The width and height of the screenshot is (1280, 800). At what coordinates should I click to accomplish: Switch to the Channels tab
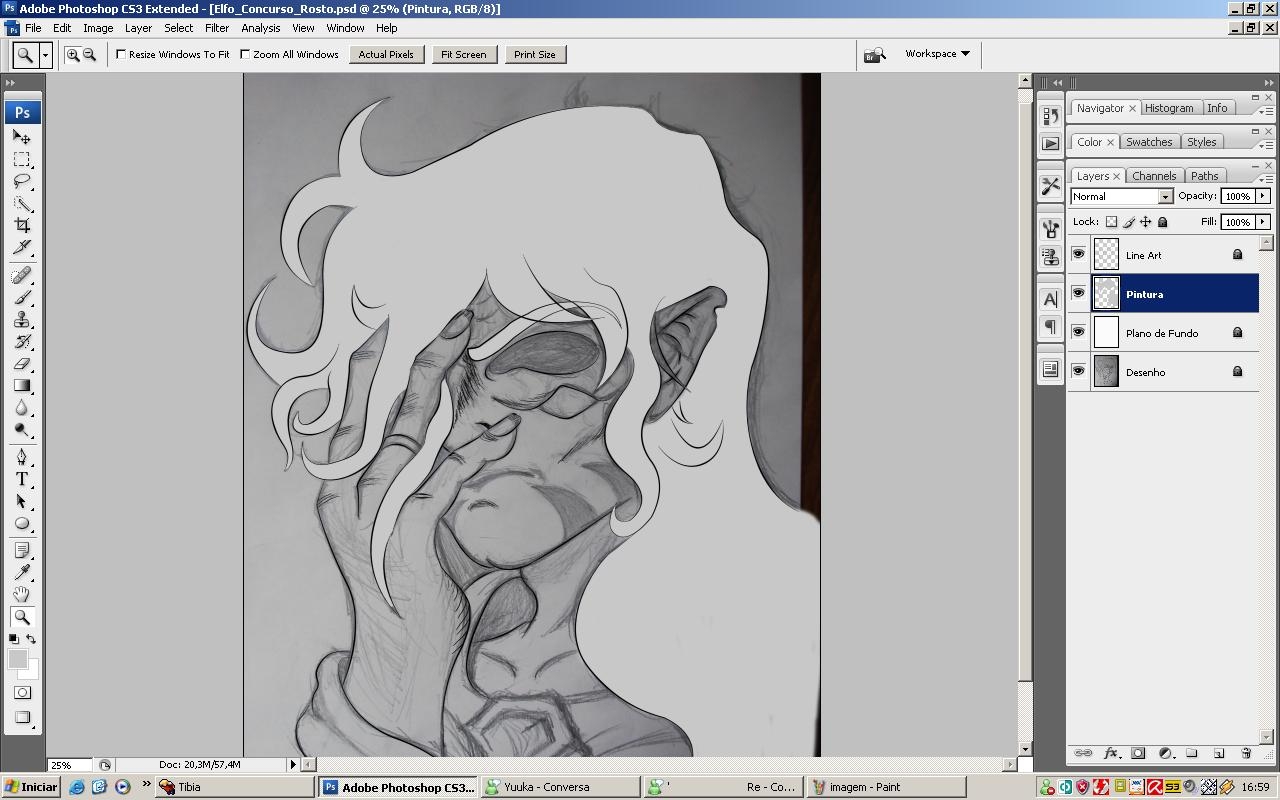[1154, 176]
